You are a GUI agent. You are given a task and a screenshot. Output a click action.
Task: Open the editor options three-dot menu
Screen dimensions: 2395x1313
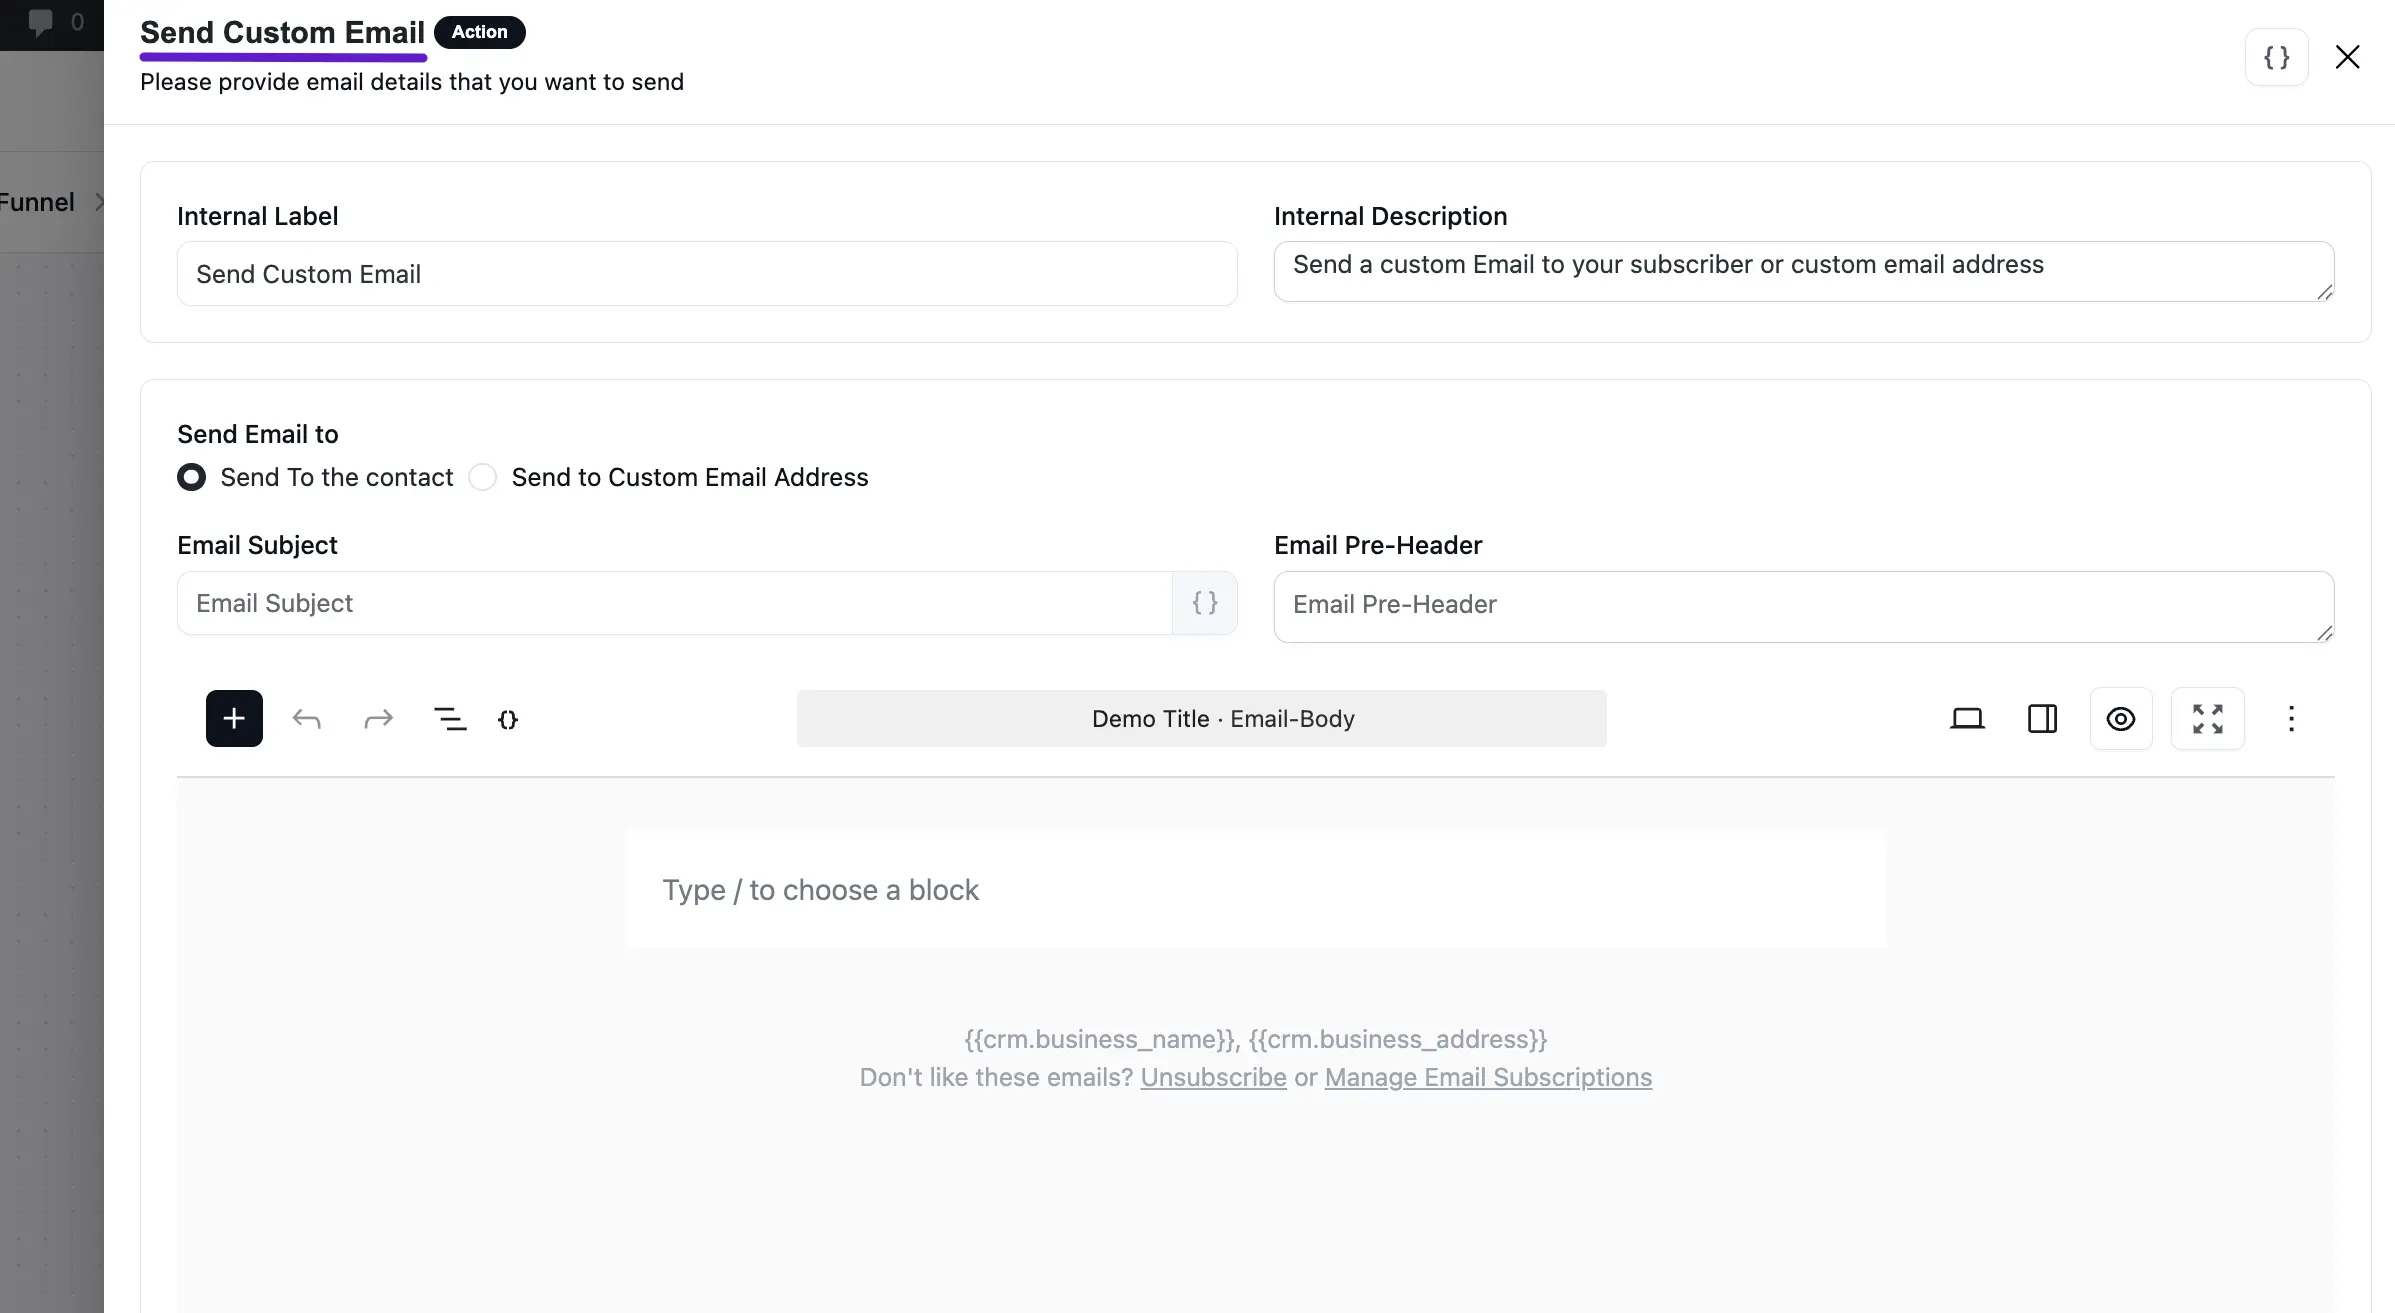click(x=2291, y=719)
